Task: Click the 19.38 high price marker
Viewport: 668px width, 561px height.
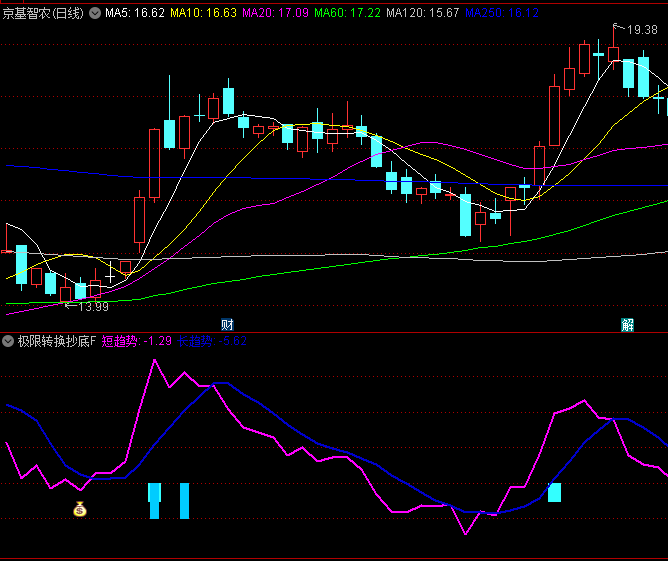Action: (641, 30)
